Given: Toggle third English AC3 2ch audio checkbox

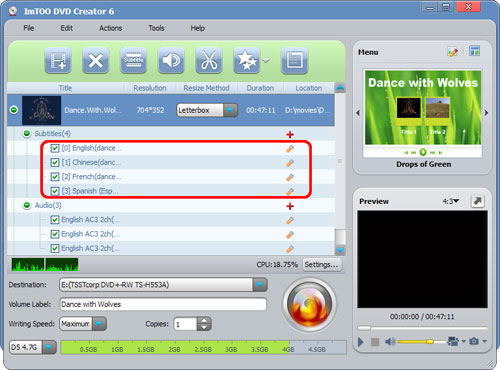Looking at the screenshot, I should [x=55, y=248].
